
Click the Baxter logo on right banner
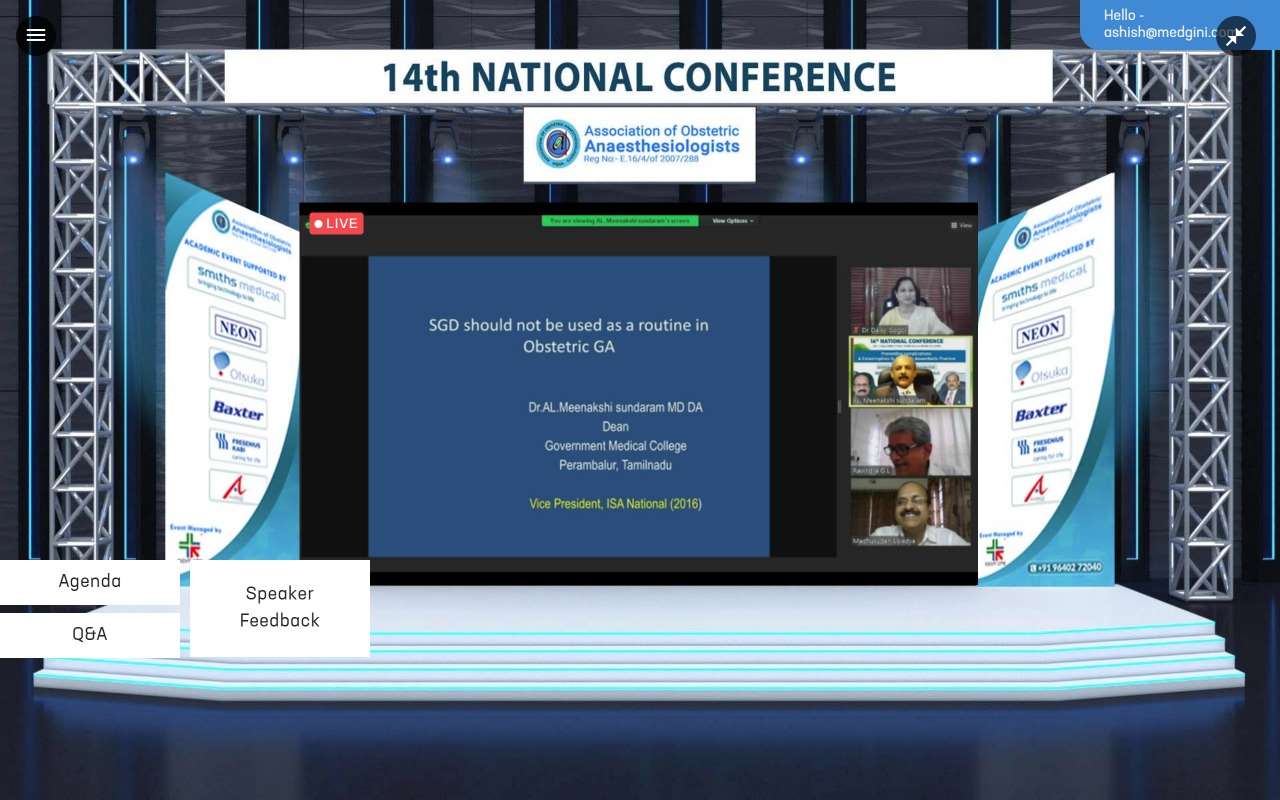1041,412
